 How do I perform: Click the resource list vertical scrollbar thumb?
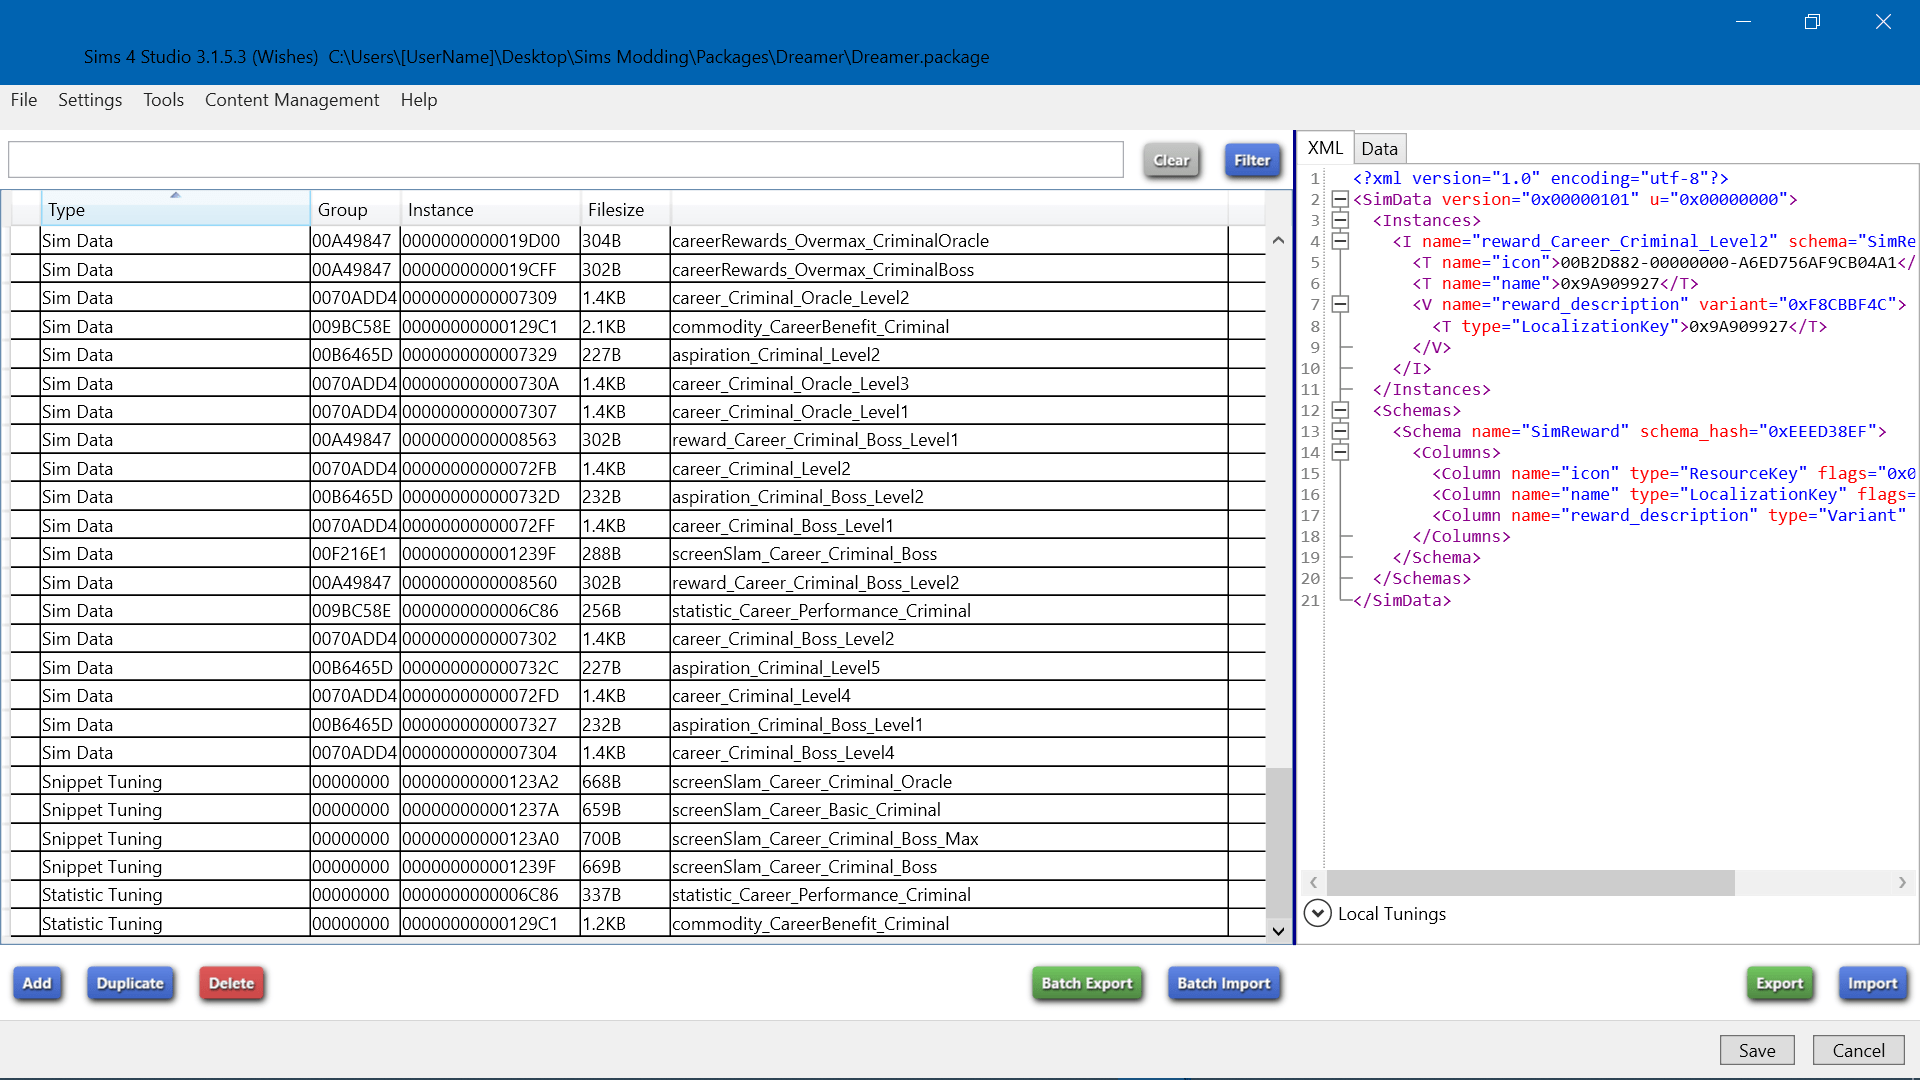[x=1278, y=842]
